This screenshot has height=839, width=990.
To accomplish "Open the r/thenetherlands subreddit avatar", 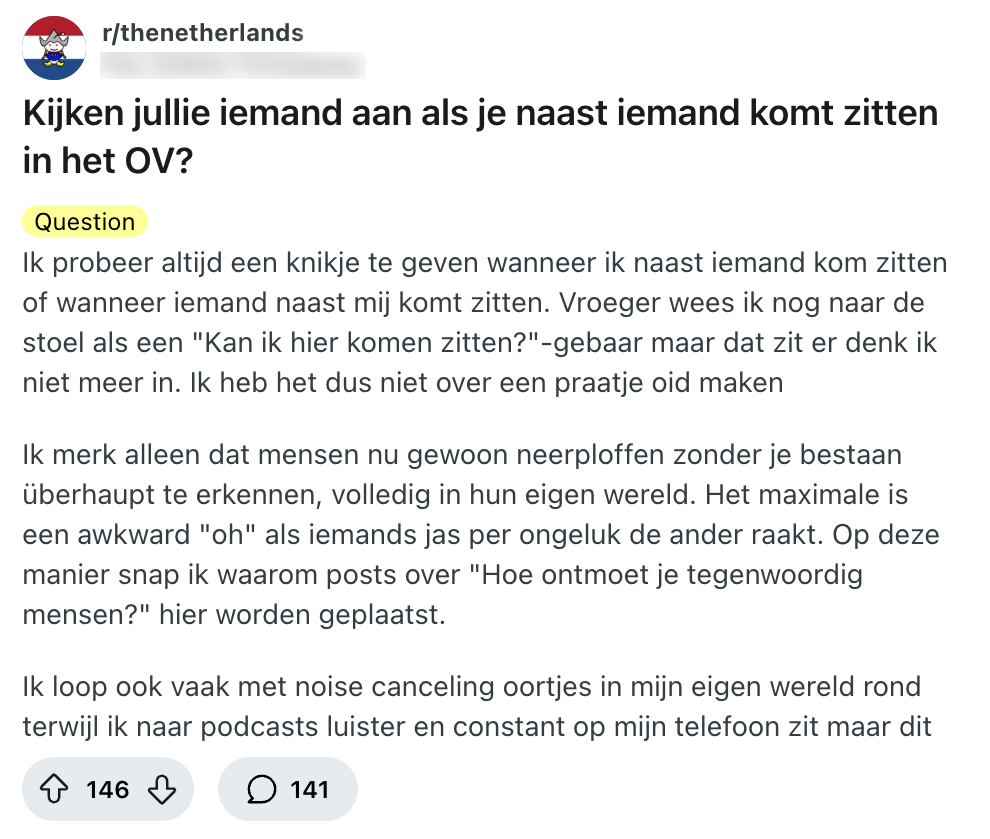I will click(x=54, y=48).
